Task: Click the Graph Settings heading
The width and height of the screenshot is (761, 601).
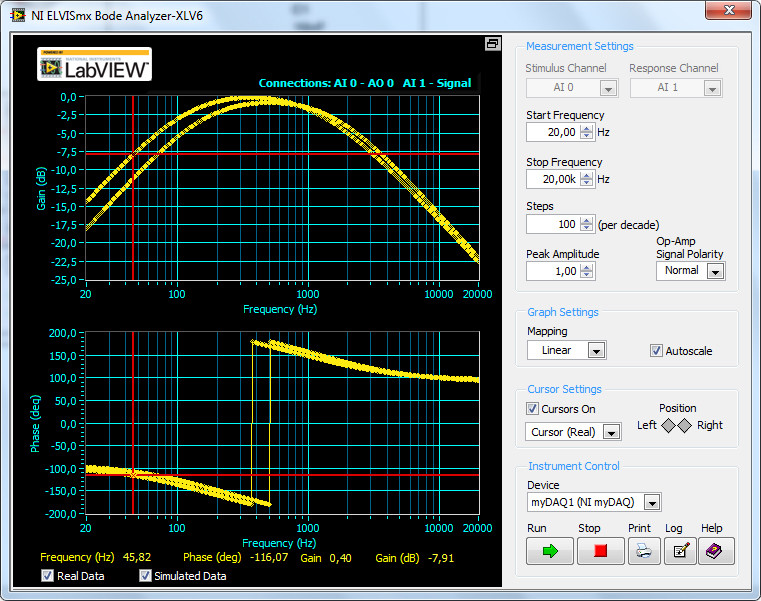Action: coord(562,312)
